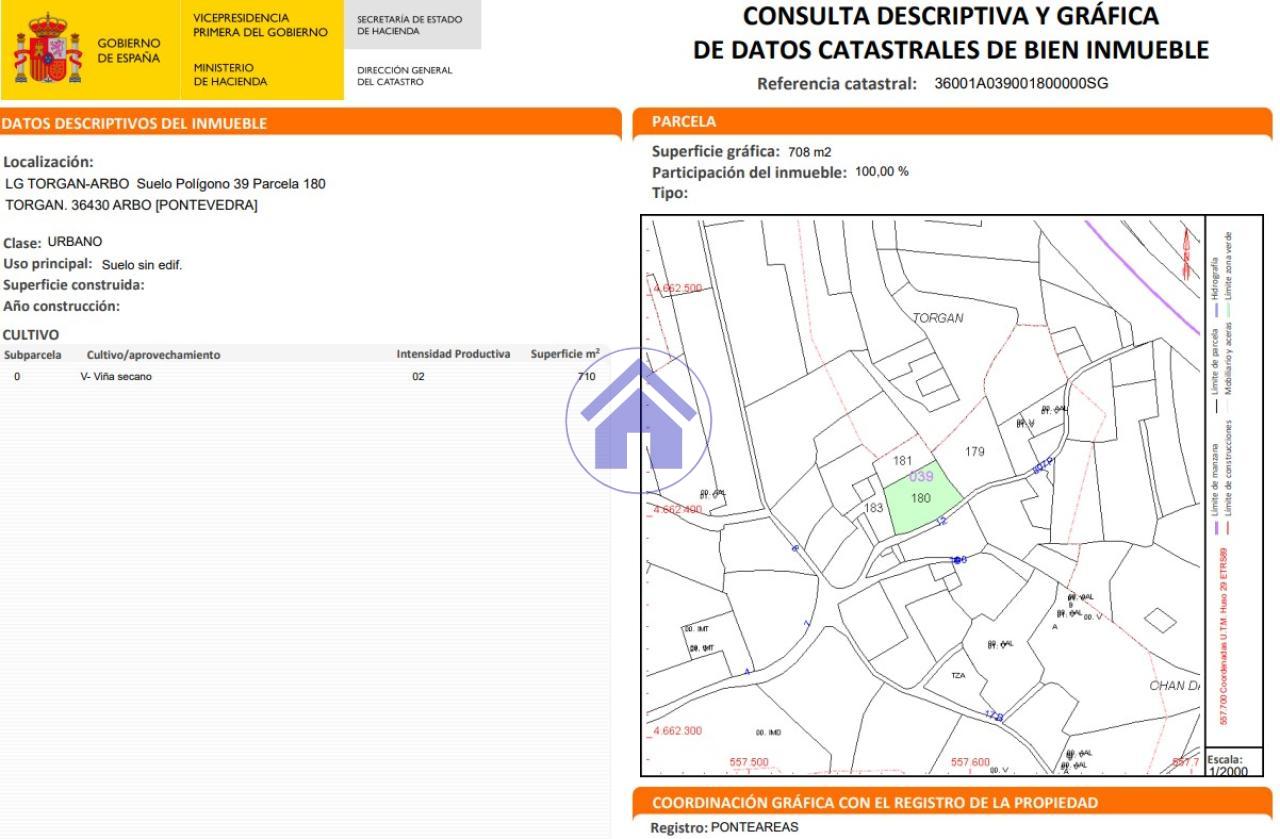The width and height of the screenshot is (1280, 839).
Task: Click coordinate label '4.662.400' on map
Action: pyautogui.click(x=678, y=509)
